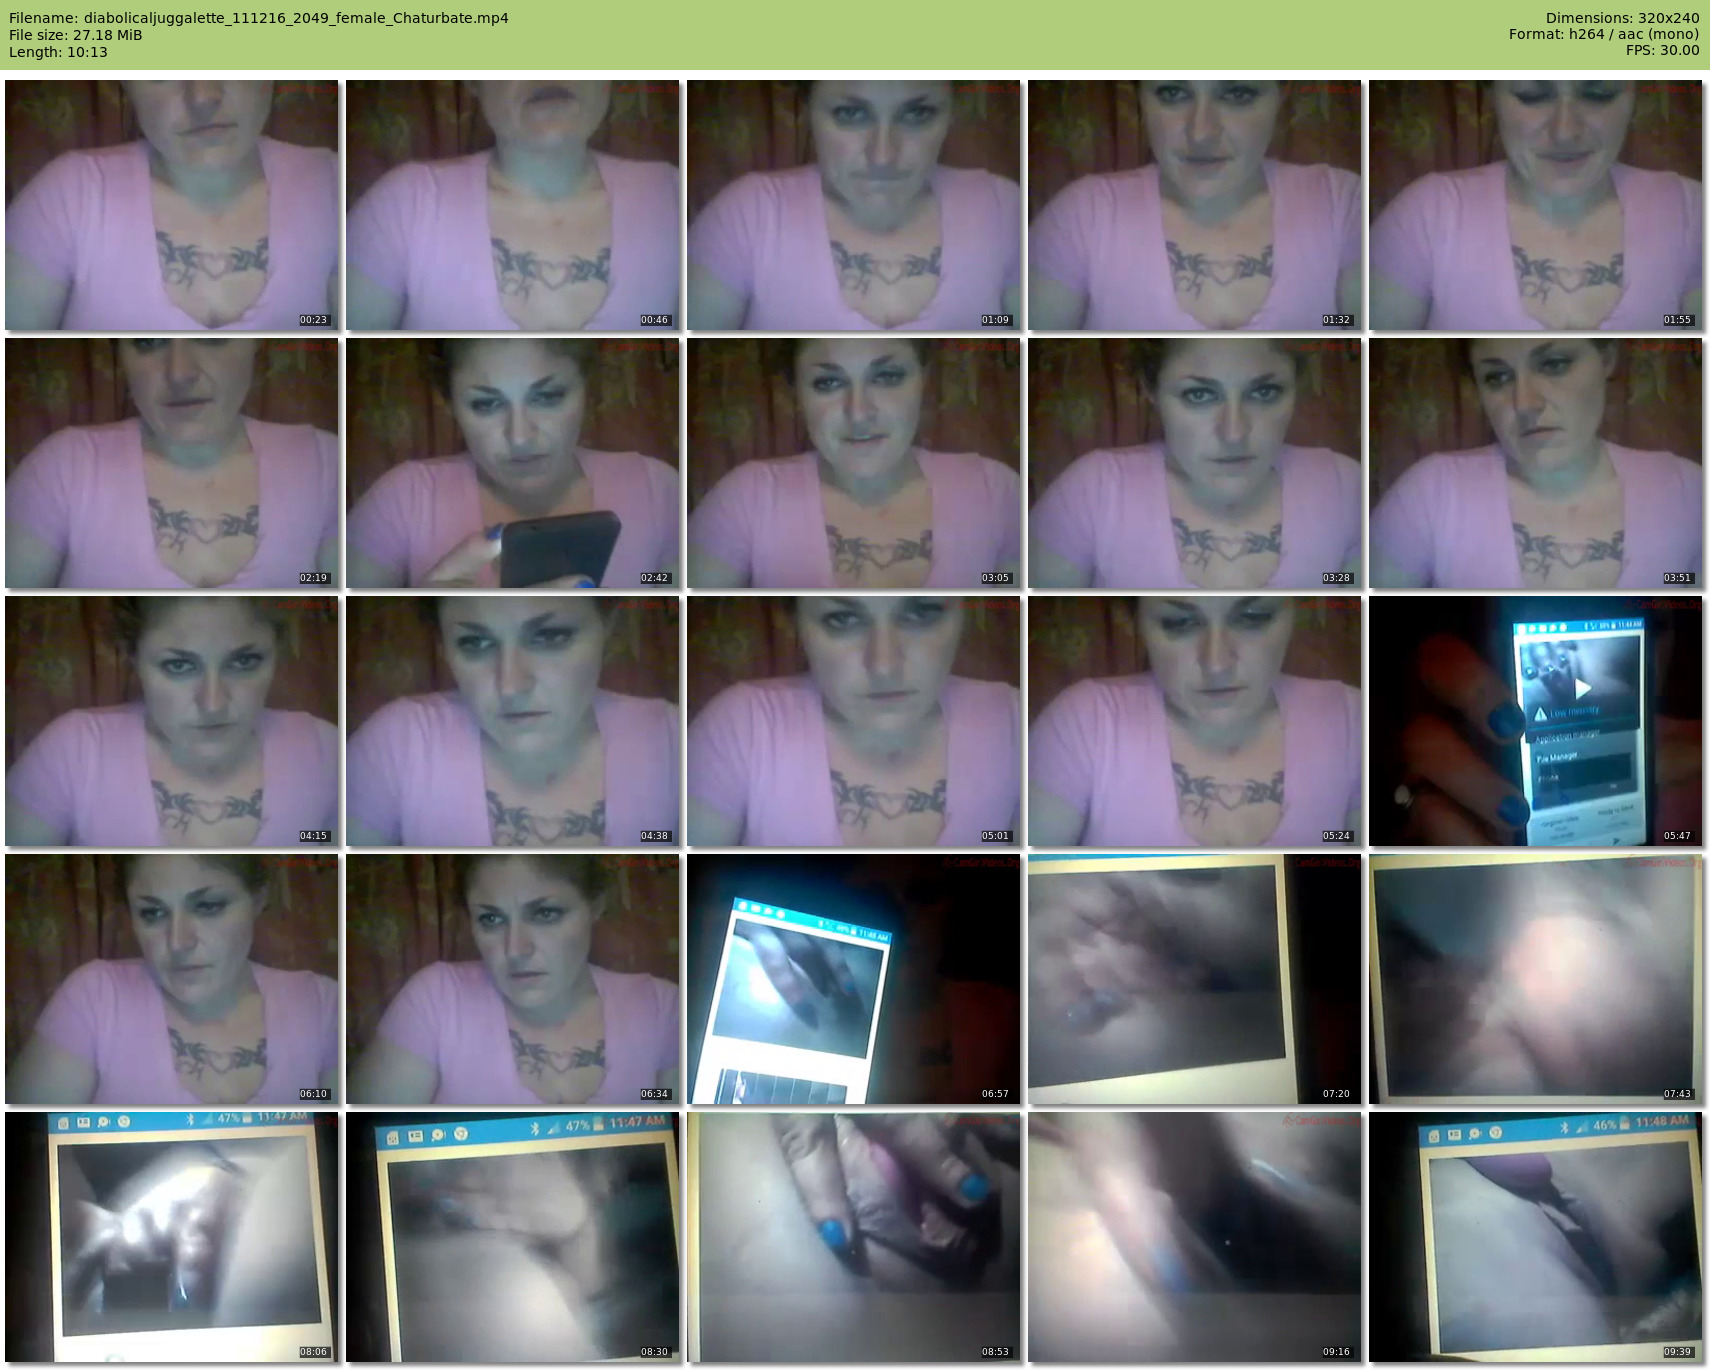Click the frame marked 02:19
This screenshot has height=1370, width=1710.
(172, 463)
